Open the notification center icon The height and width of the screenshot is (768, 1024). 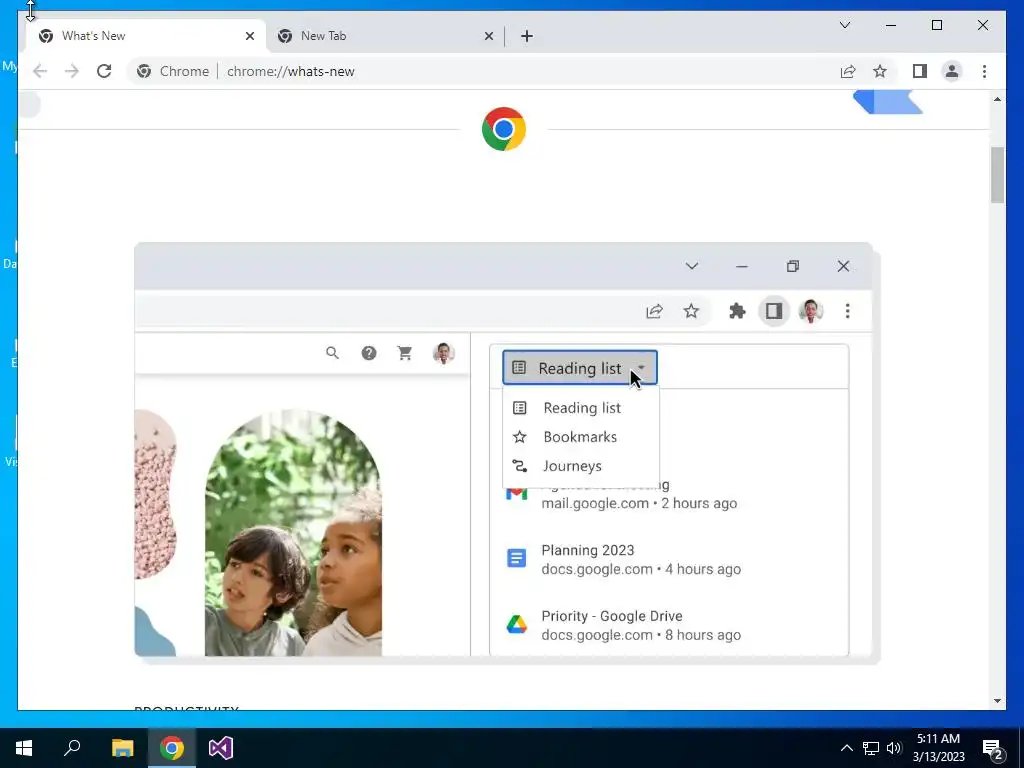993,748
